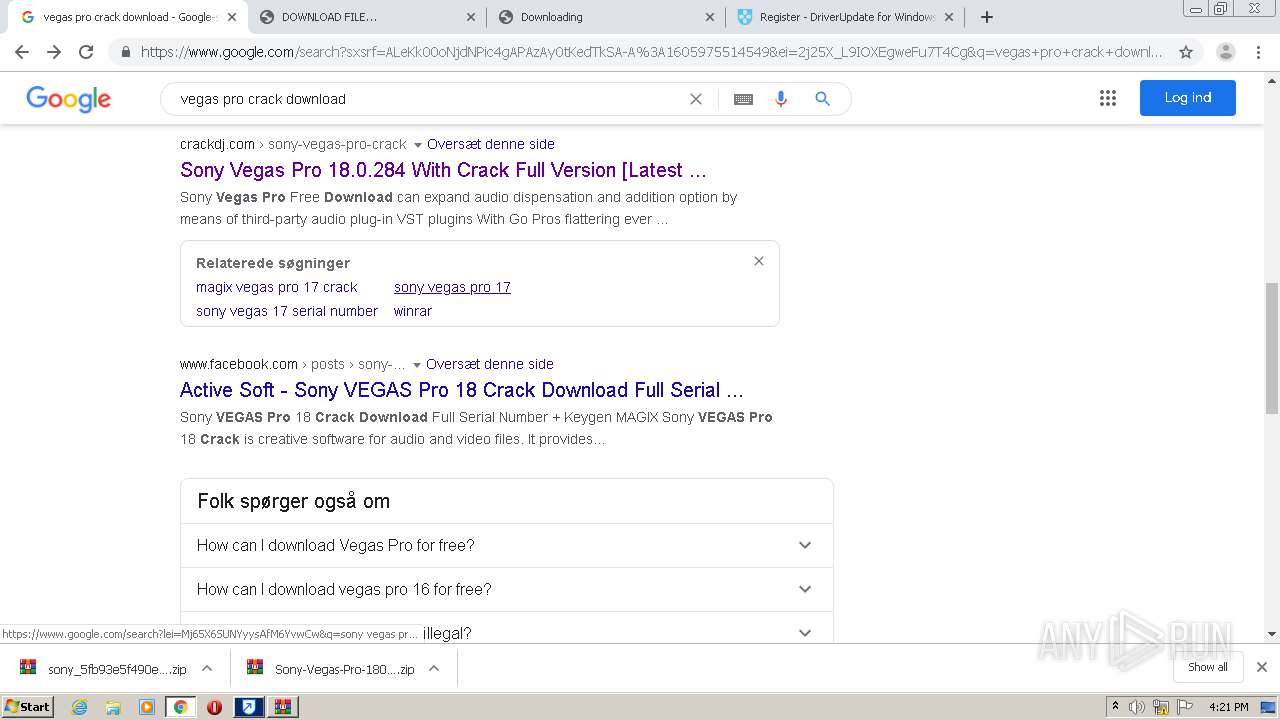Open the Chrome profile avatar icon
Screen dimensions: 1280x720
[x=1226, y=52]
